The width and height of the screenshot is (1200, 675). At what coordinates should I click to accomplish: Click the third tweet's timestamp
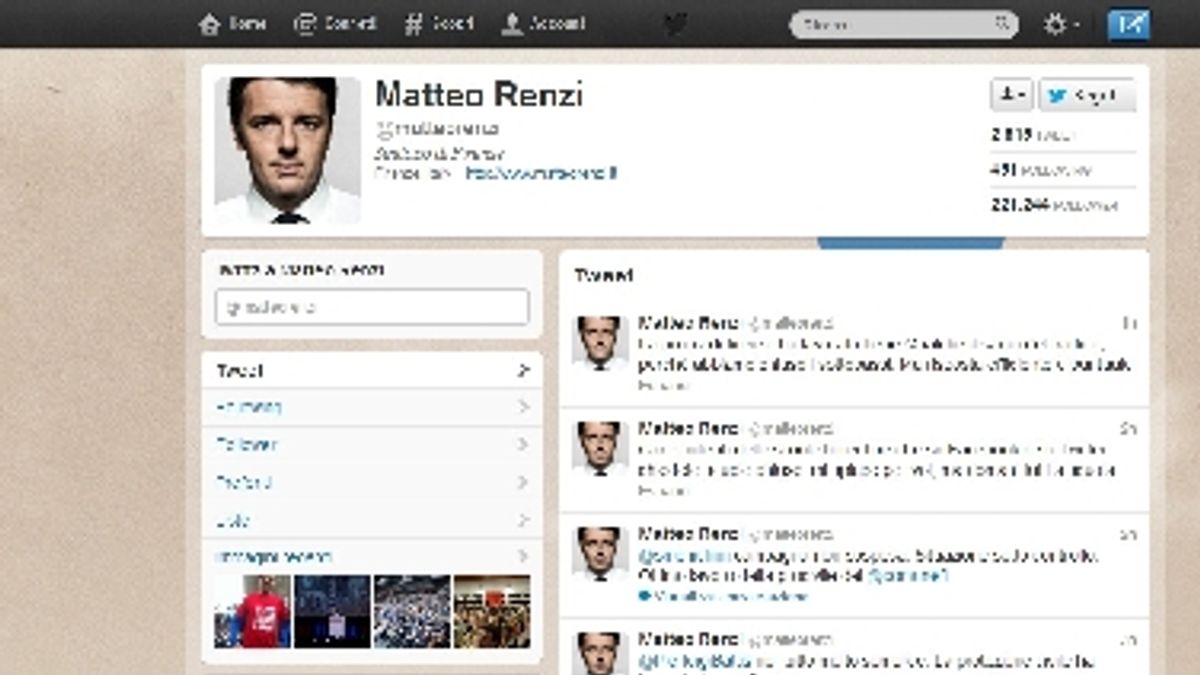[x=1129, y=534]
